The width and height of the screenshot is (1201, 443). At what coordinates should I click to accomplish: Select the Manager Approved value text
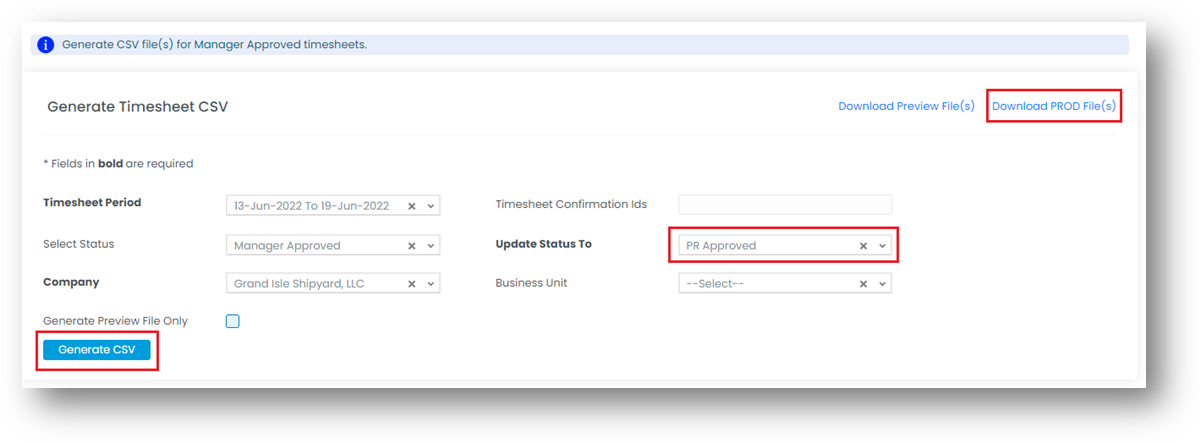287,245
